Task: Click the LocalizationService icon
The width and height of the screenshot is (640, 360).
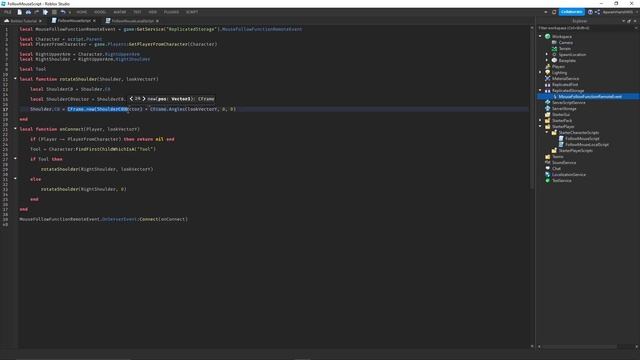Action: pos(548,174)
